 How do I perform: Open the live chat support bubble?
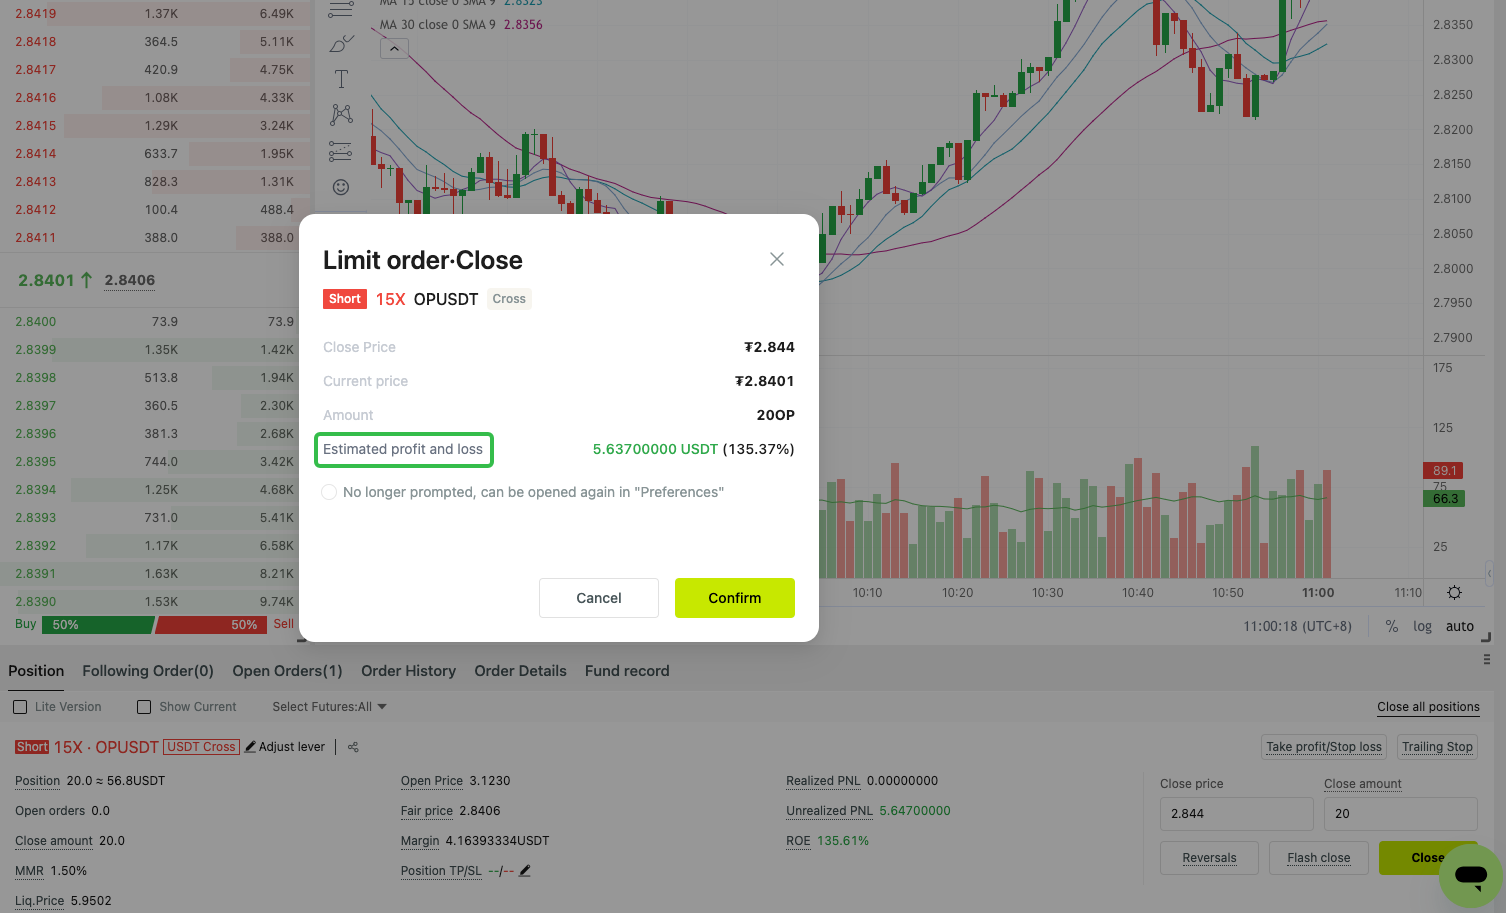point(1470,876)
